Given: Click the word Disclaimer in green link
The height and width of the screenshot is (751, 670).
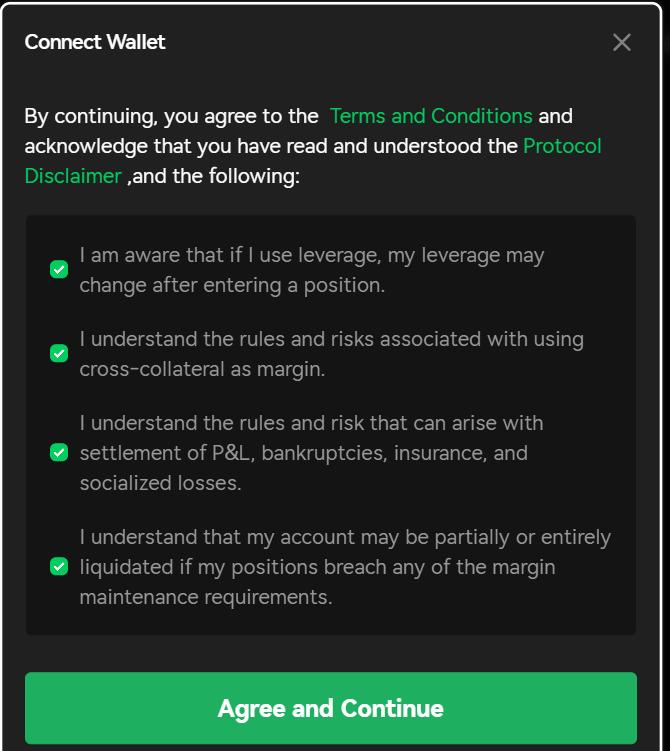Looking at the screenshot, I should 73,176.
